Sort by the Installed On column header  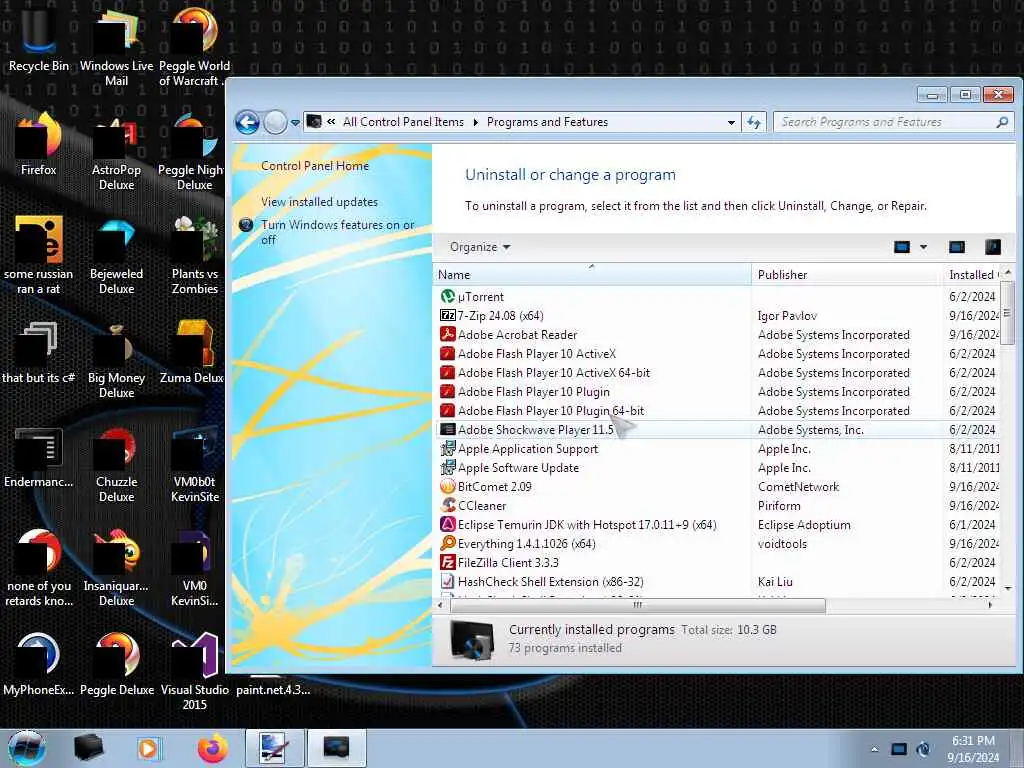point(972,274)
